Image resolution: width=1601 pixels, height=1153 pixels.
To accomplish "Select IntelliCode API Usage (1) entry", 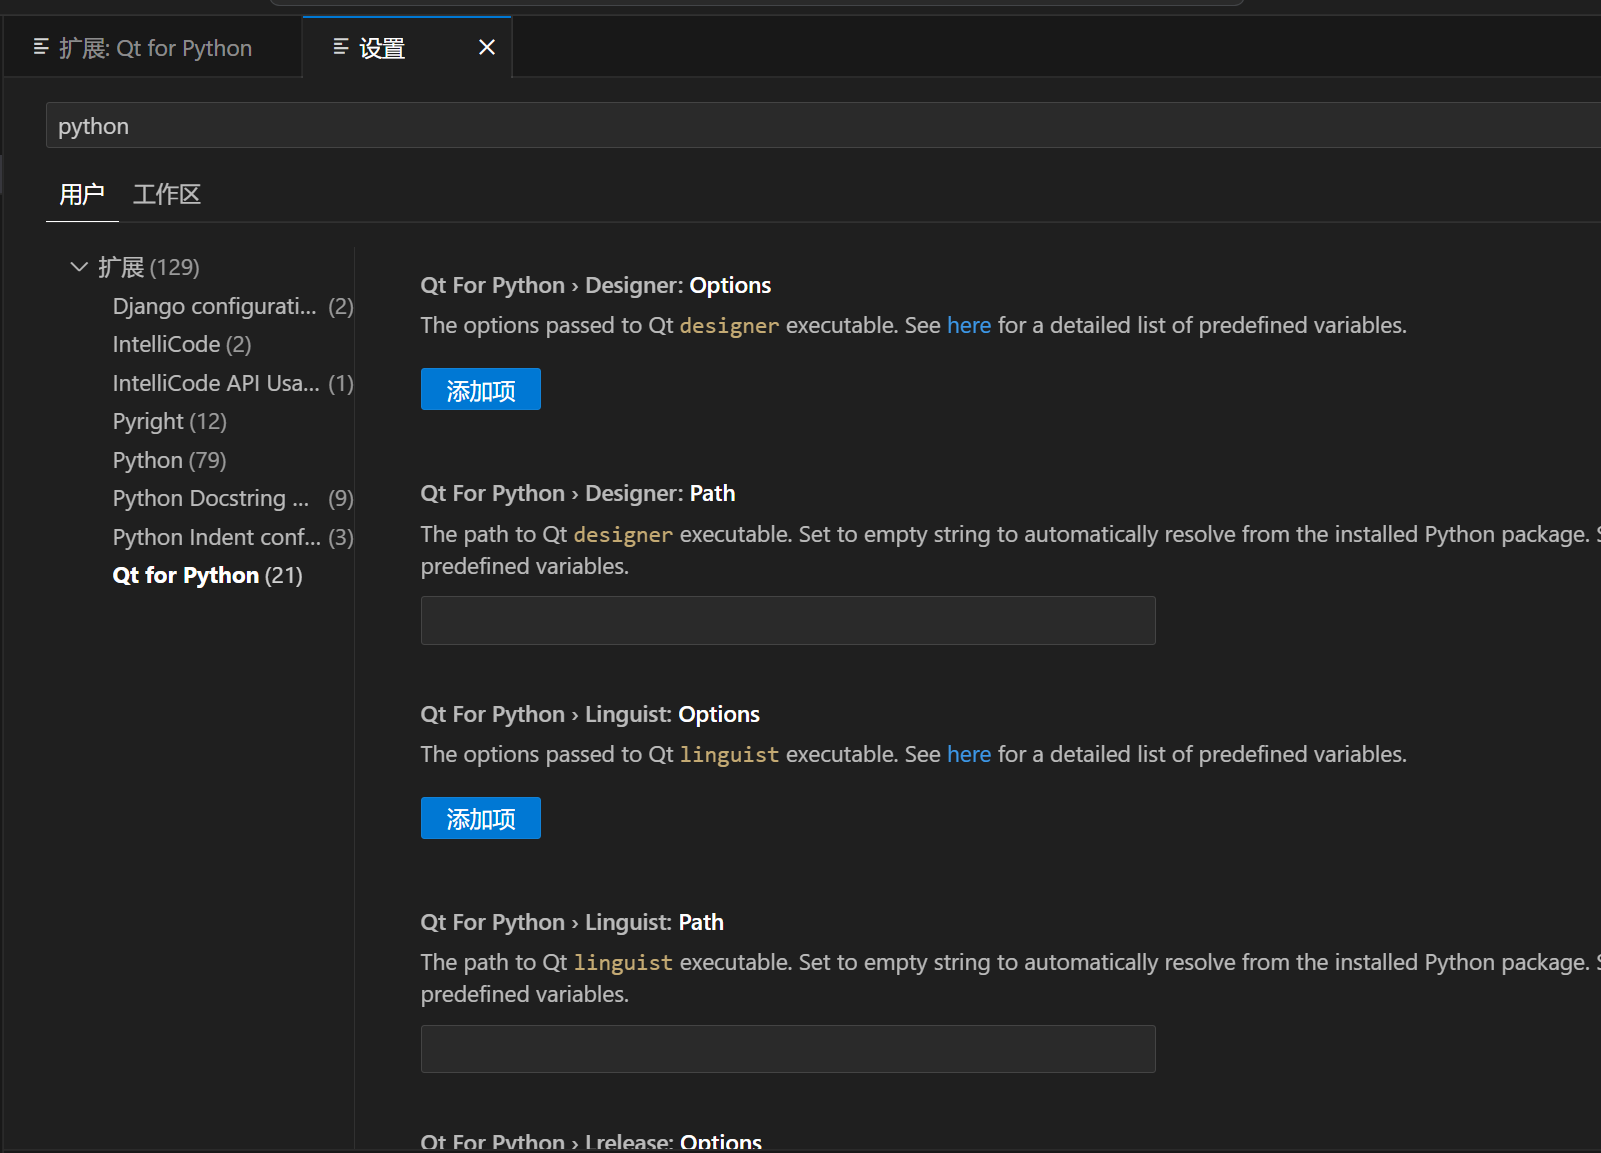I will click(232, 383).
